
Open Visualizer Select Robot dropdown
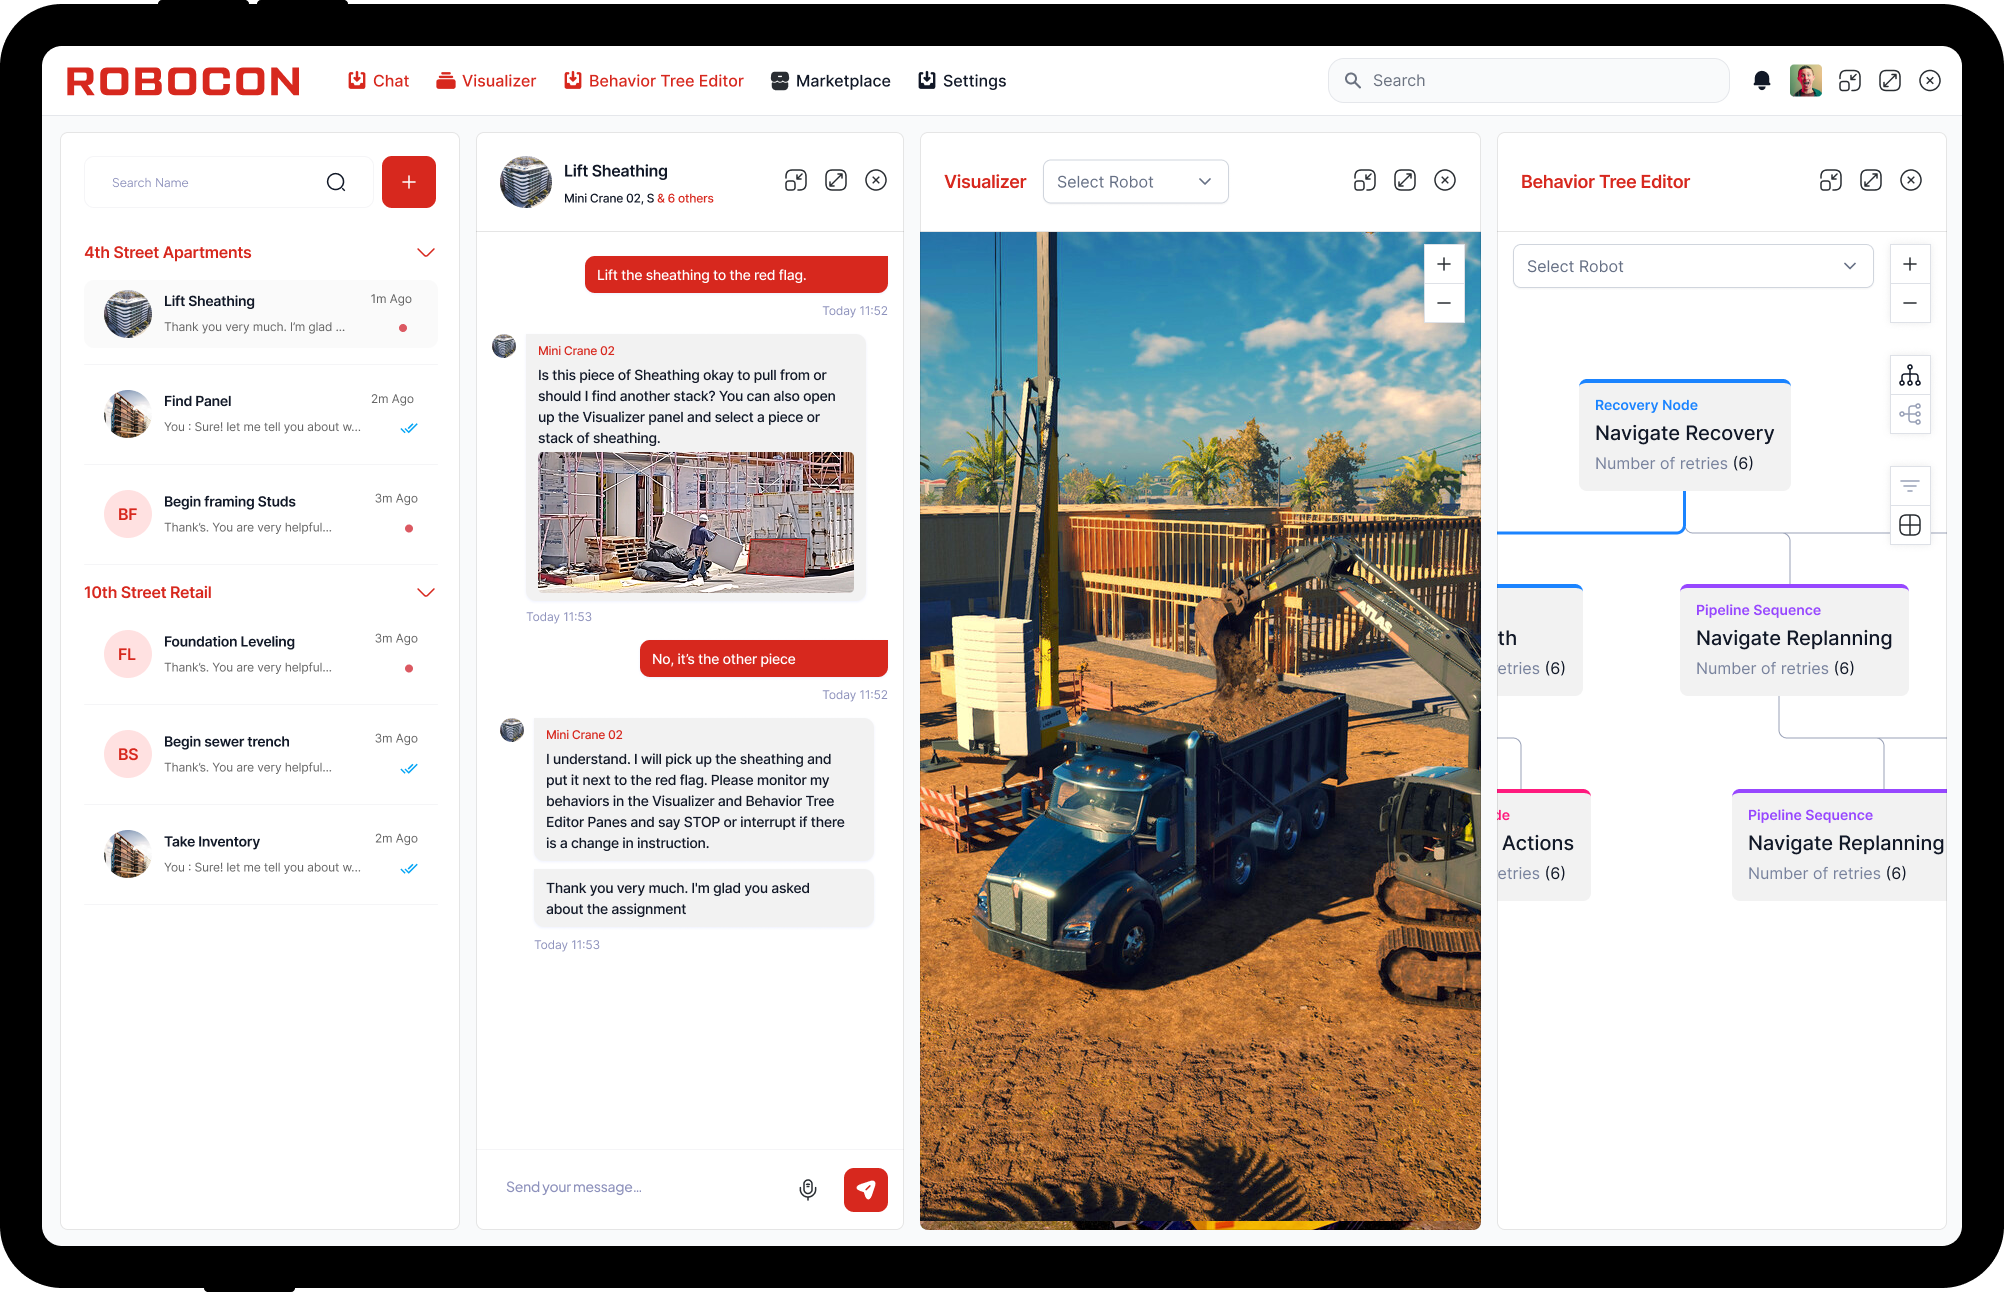click(x=1134, y=182)
